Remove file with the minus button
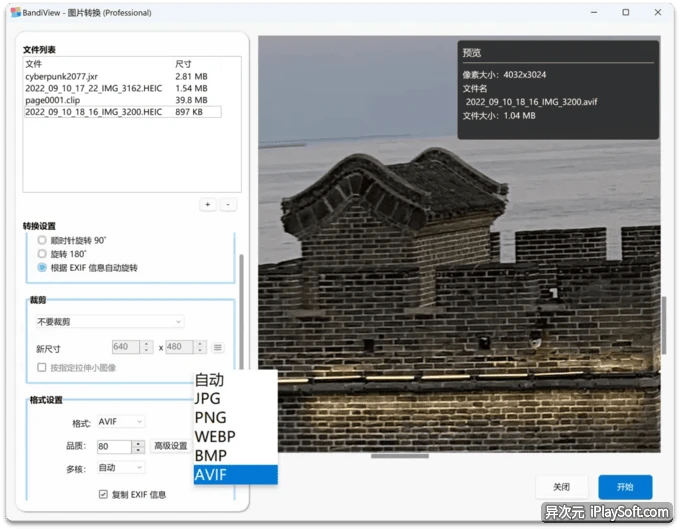This screenshot has width=680, height=530. click(x=228, y=205)
